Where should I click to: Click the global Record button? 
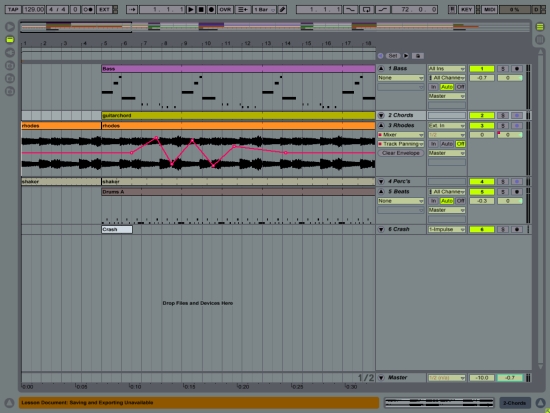(211, 9)
